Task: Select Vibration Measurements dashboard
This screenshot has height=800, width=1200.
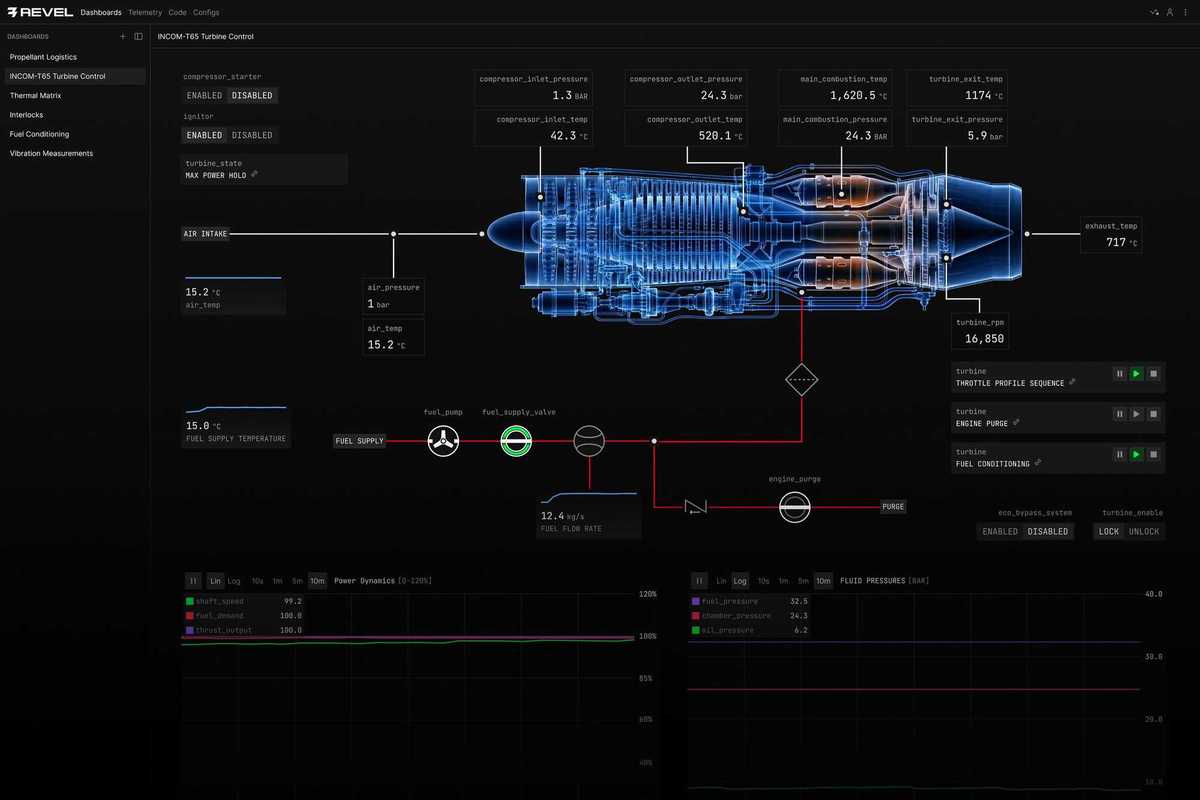Action: click(51, 153)
